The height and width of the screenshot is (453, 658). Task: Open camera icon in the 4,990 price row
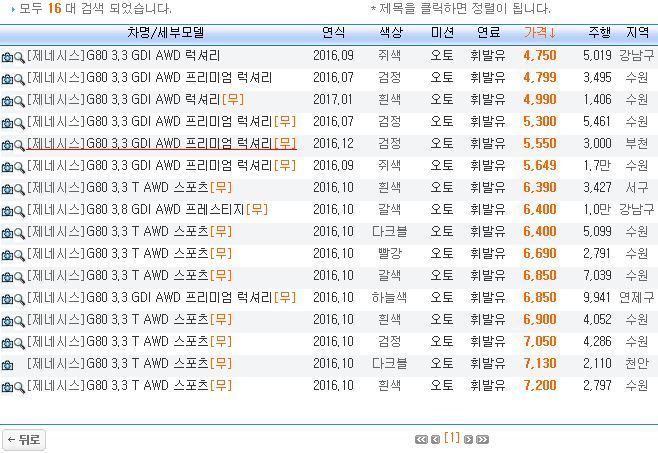click(7, 101)
